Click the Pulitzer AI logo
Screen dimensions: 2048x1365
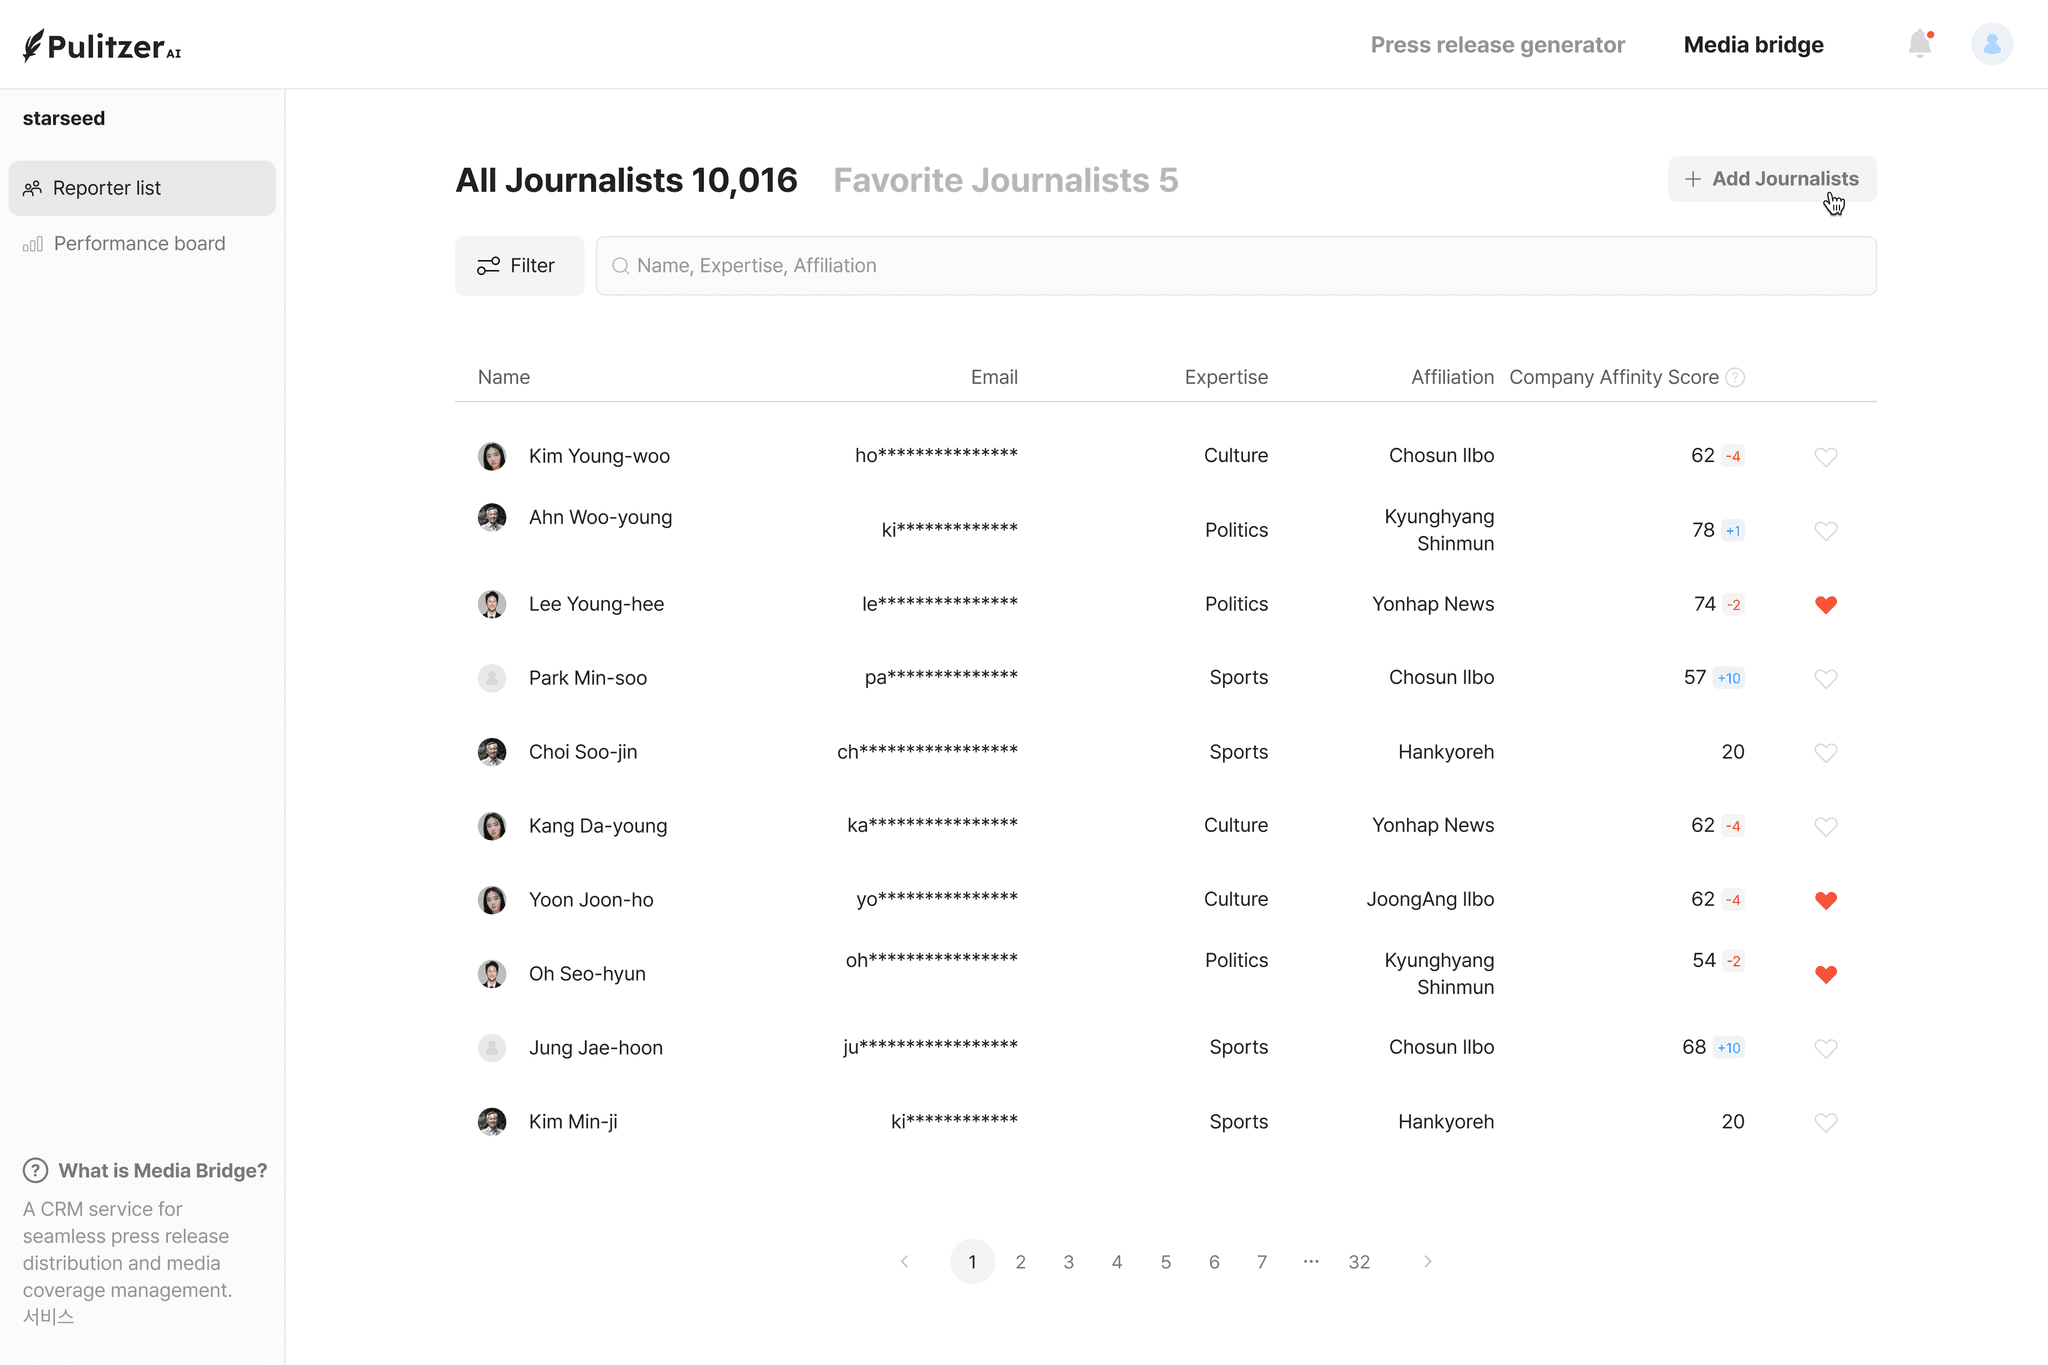[x=102, y=46]
